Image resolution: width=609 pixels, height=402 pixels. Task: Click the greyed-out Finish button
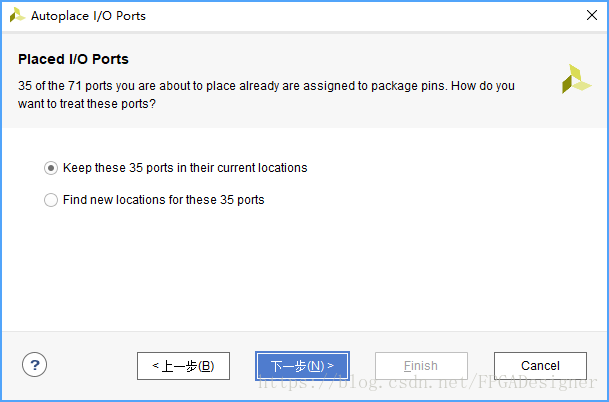421,366
